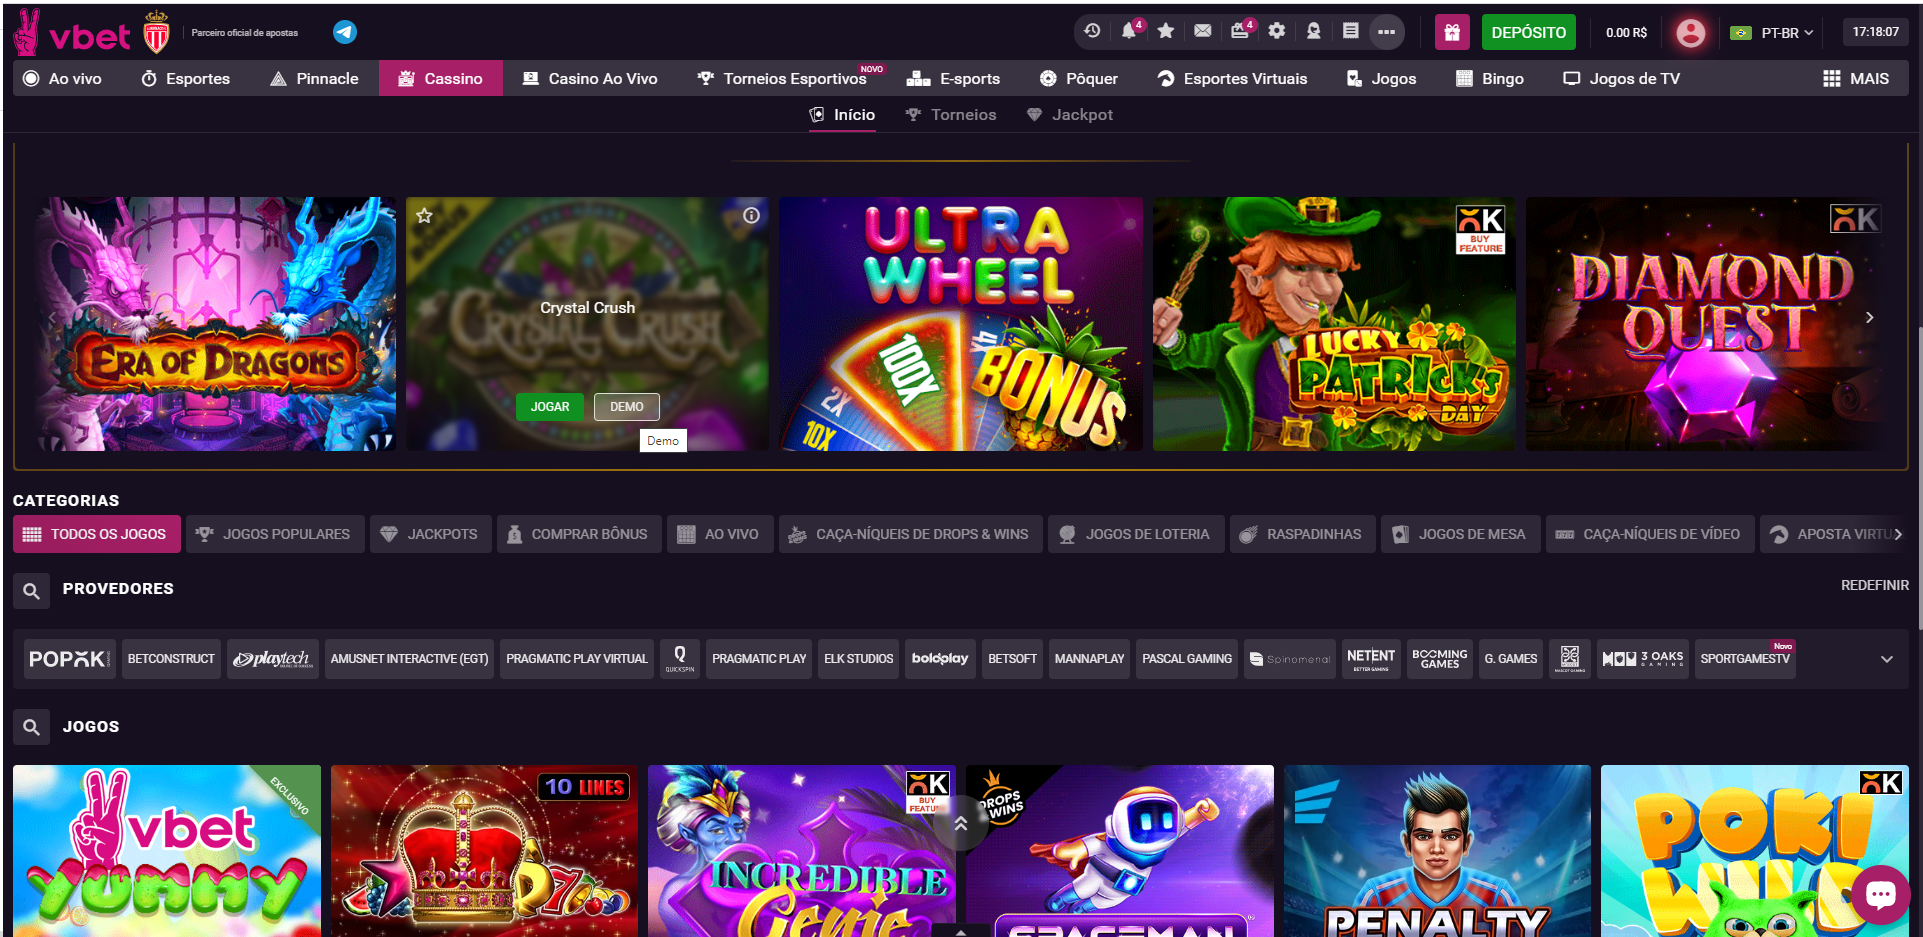Open the Cassino menu item

pos(440,78)
